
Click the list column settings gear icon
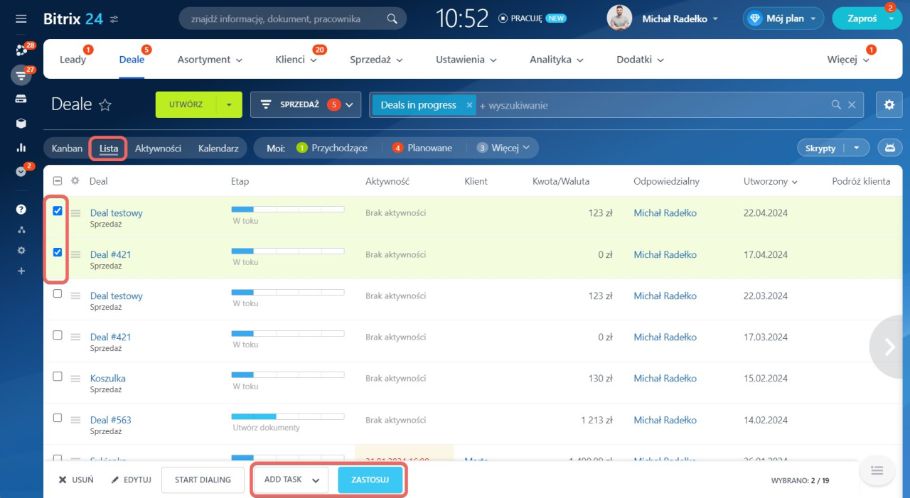[75, 182]
